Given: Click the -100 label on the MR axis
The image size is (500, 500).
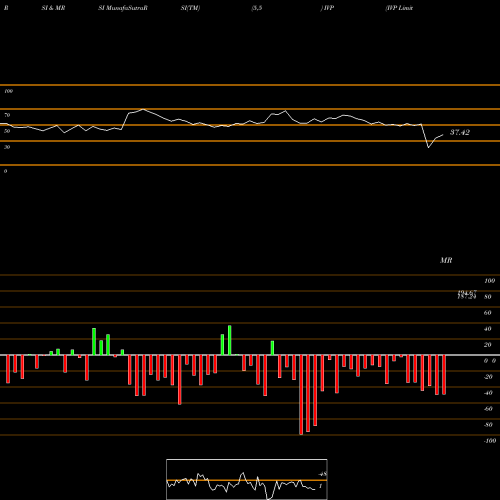Looking at the screenshot, I should pyautogui.click(x=490, y=441).
